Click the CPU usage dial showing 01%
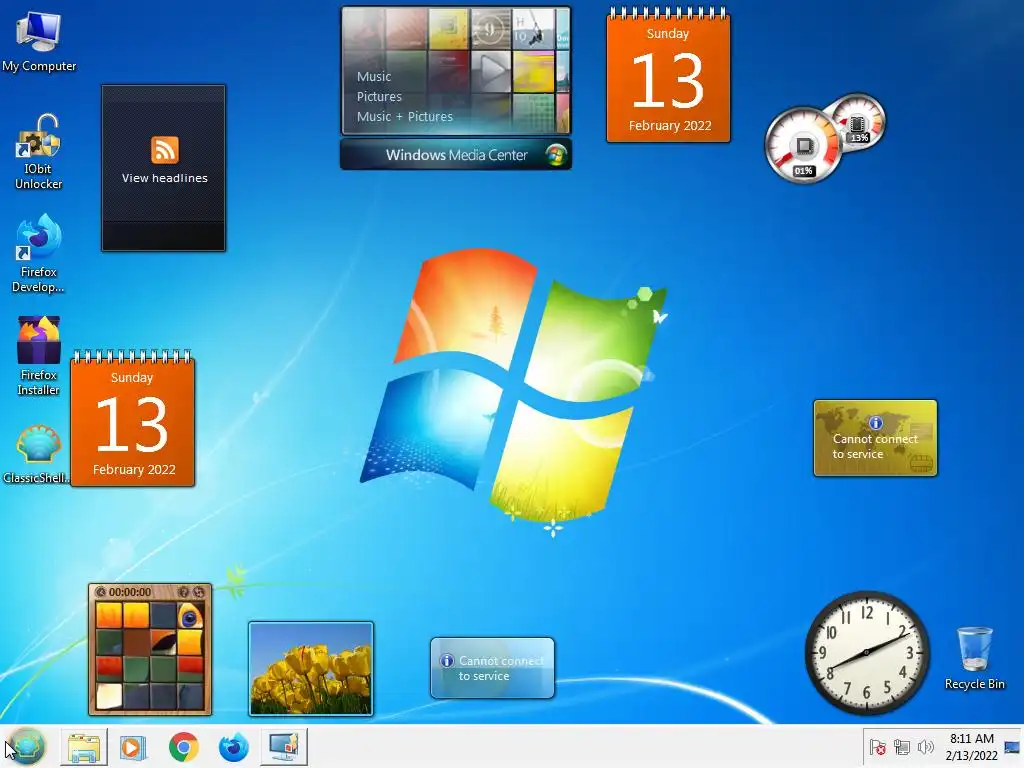1024x768 pixels. click(x=803, y=145)
